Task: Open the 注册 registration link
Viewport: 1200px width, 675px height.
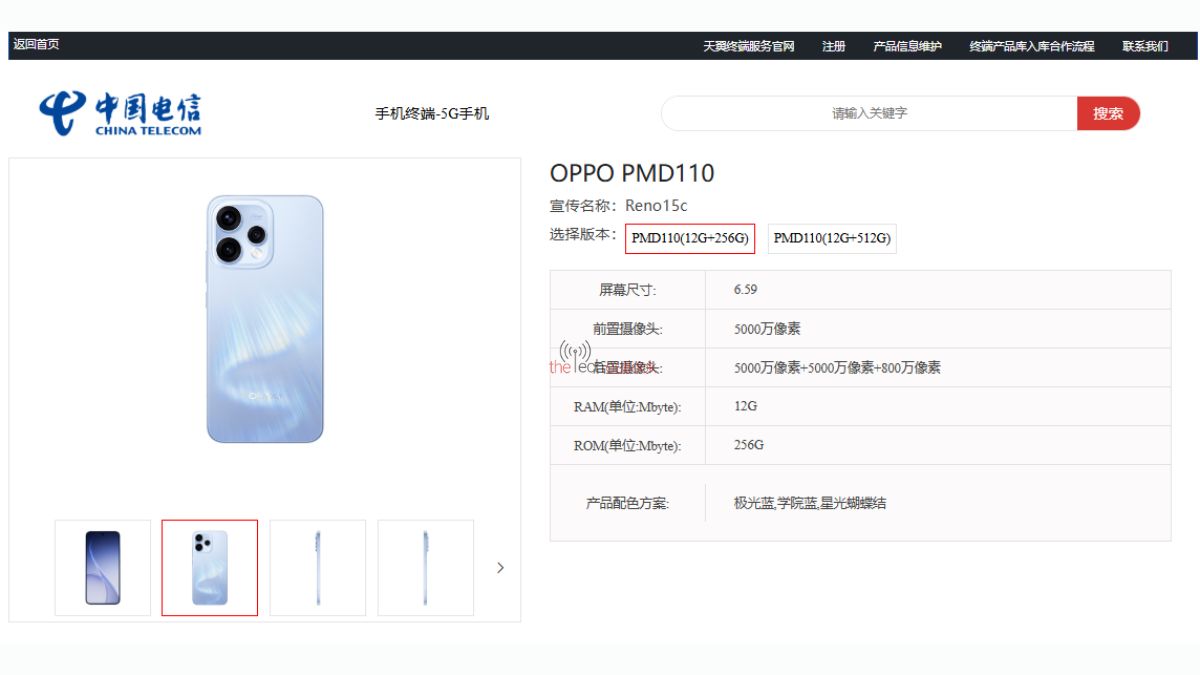Action: [x=833, y=46]
